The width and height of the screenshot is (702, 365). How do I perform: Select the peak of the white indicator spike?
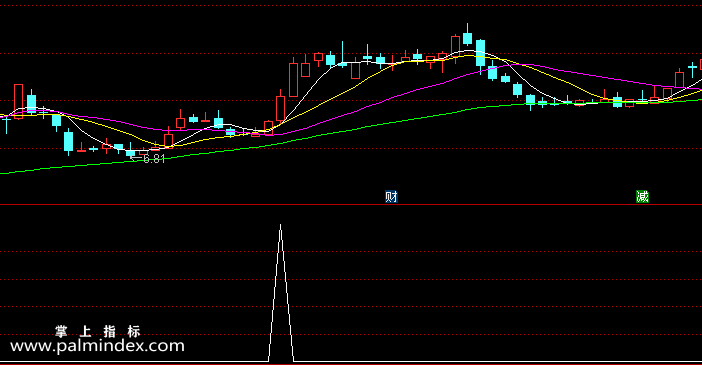(281, 226)
